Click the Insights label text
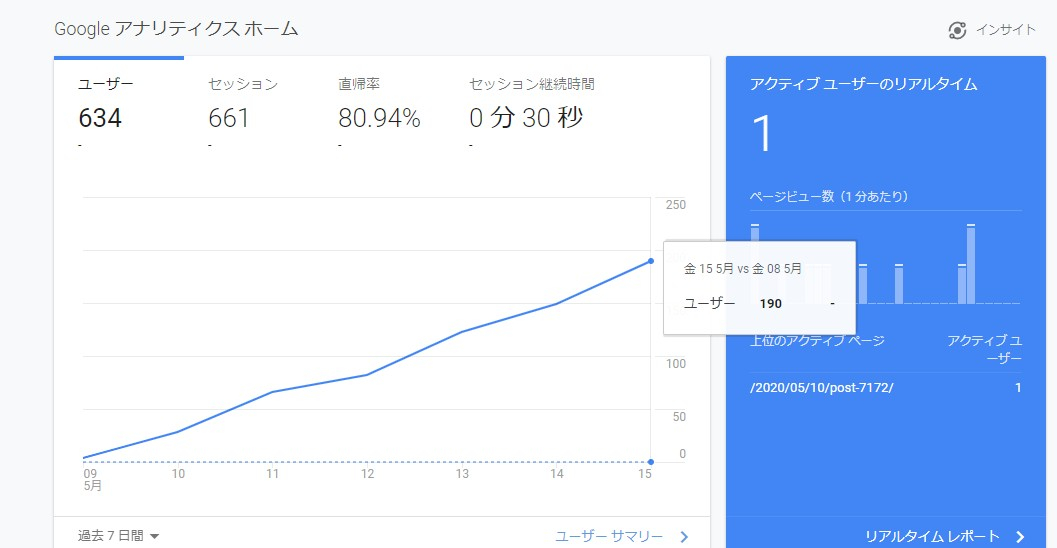This screenshot has width=1057, height=548. pyautogui.click(x=1005, y=30)
